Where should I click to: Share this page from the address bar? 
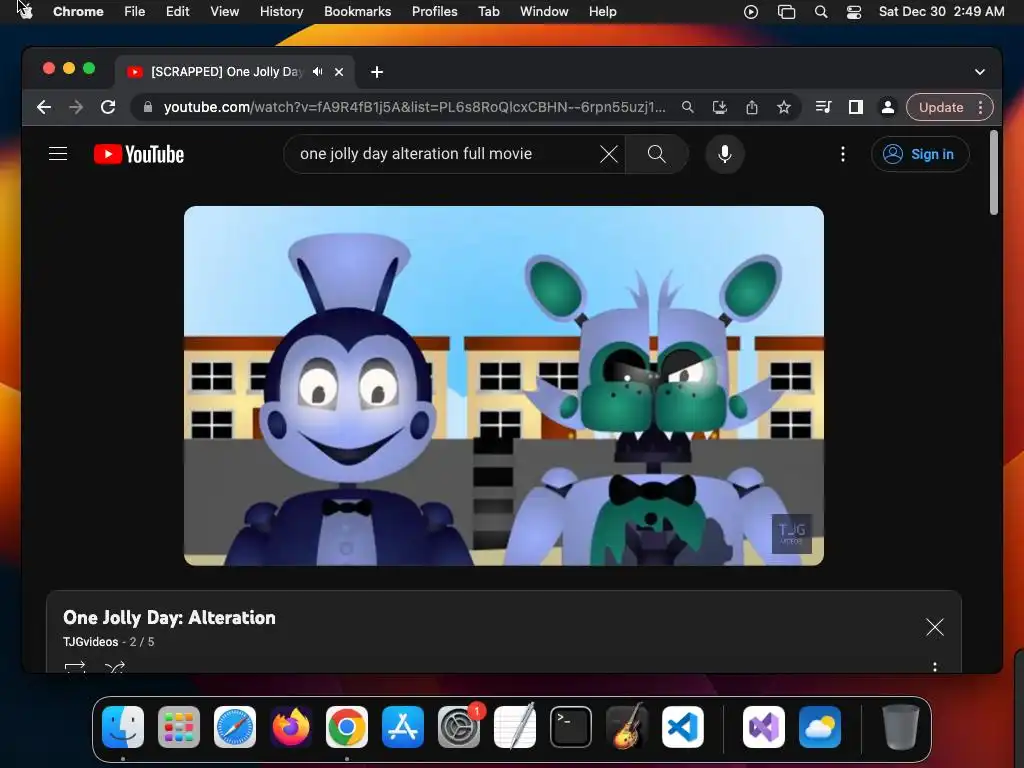point(752,107)
